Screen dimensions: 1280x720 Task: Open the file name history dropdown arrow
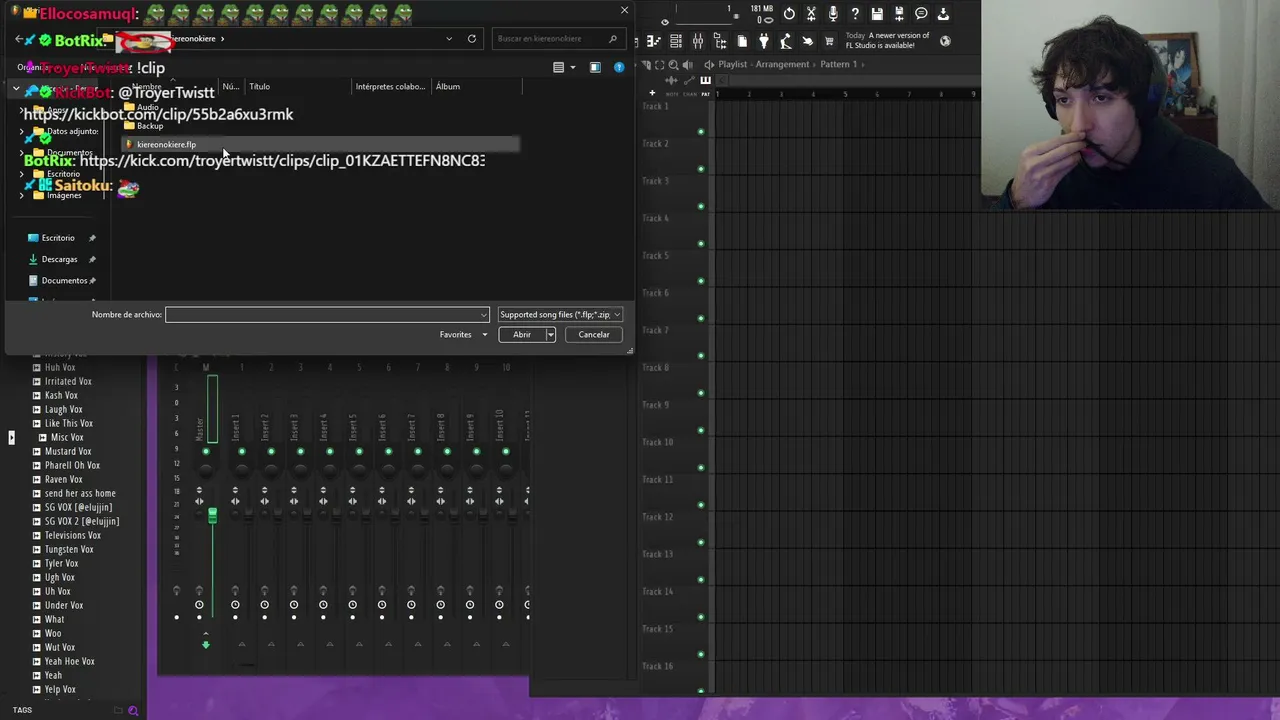point(484,315)
